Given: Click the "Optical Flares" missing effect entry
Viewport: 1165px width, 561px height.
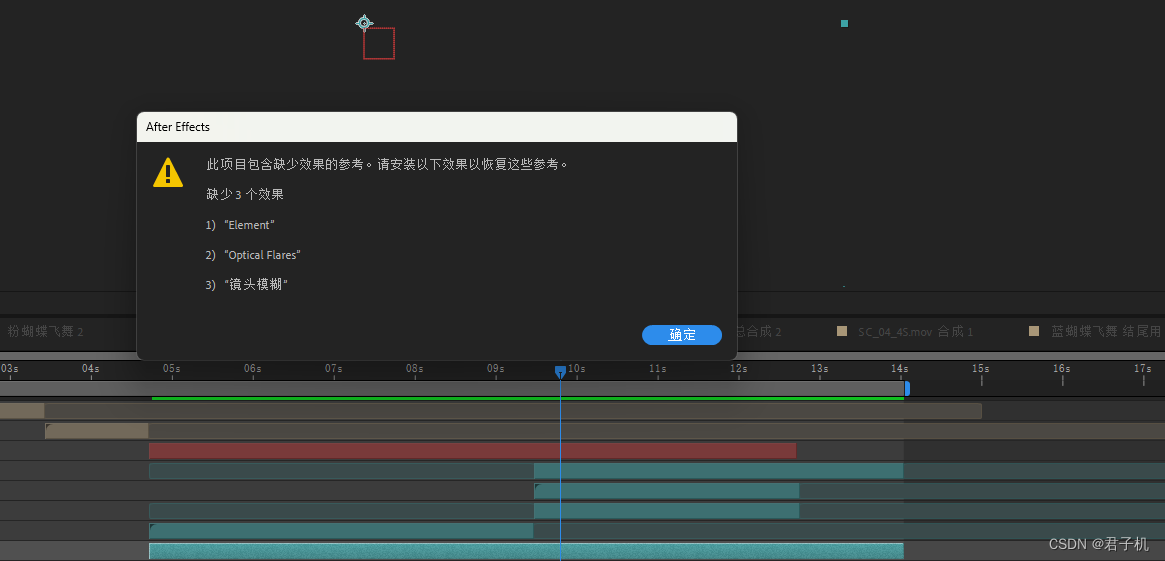Looking at the screenshot, I should tap(262, 255).
